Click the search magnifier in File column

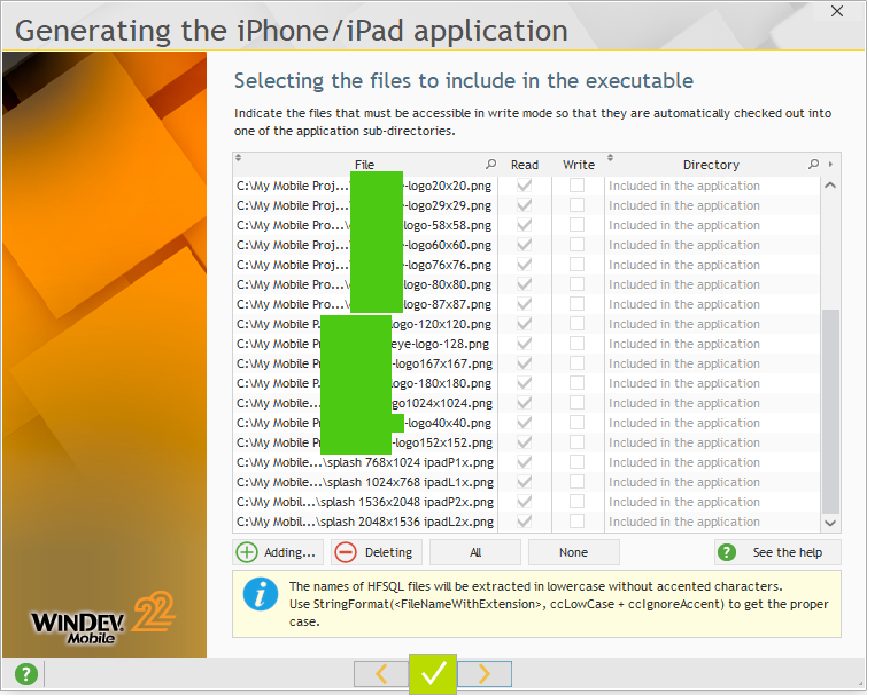click(491, 165)
